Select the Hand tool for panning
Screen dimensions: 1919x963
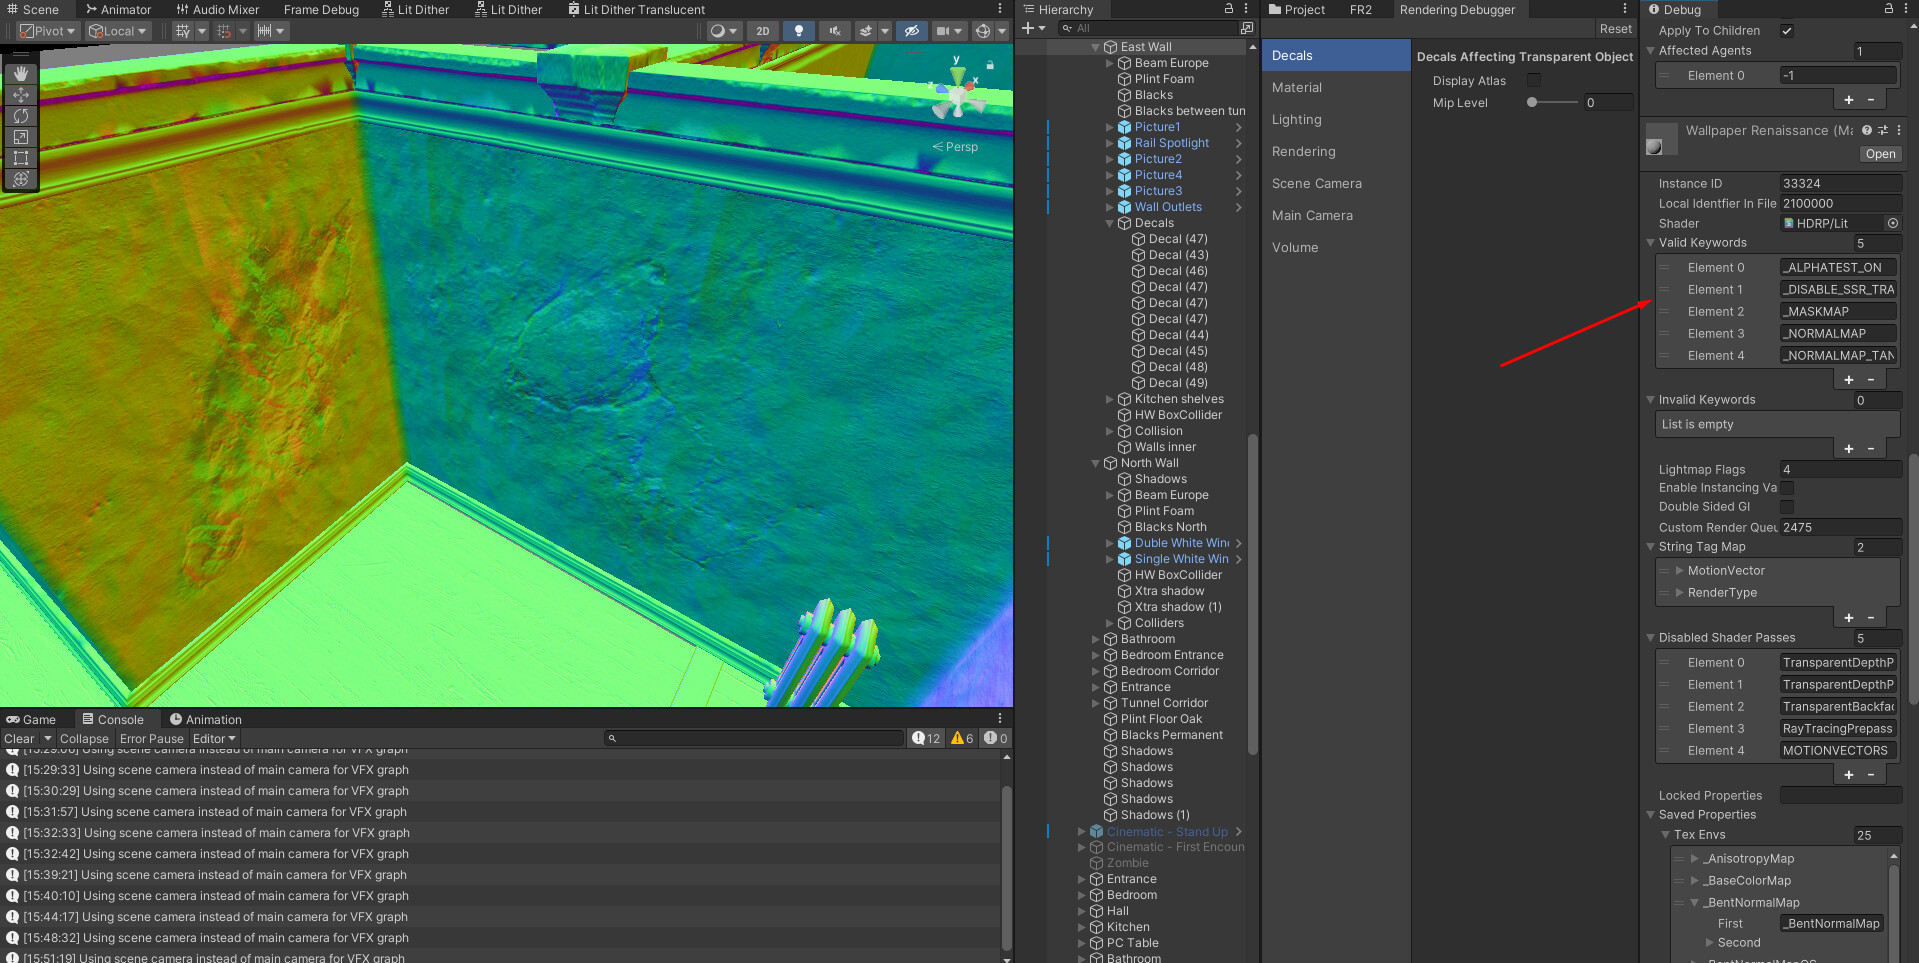(21, 73)
